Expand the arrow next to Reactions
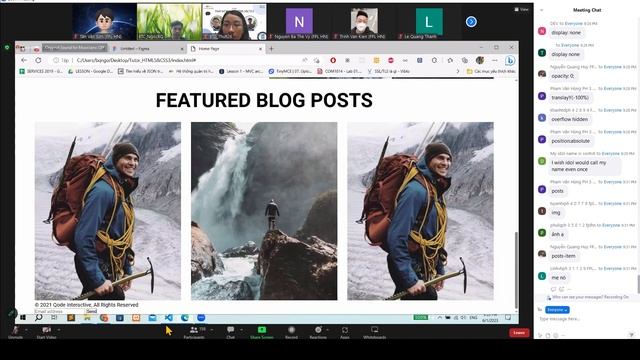 pyautogui.click(x=327, y=329)
